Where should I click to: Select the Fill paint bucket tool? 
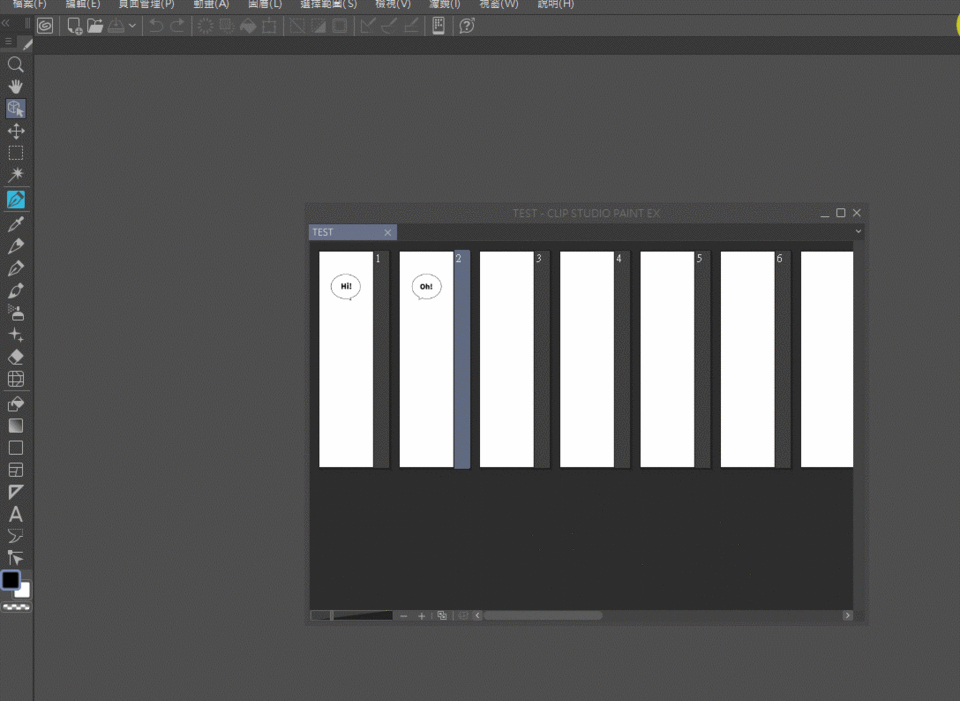[16, 403]
